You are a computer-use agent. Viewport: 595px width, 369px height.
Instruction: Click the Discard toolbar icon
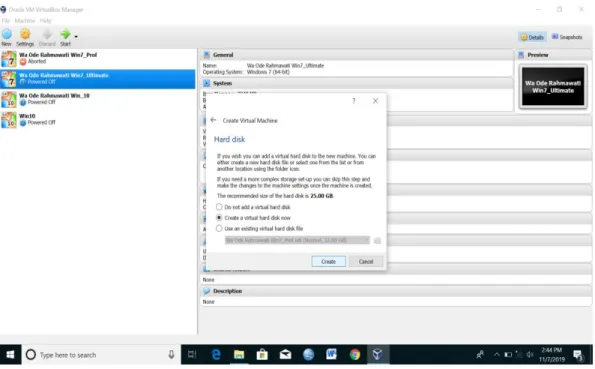click(47, 35)
